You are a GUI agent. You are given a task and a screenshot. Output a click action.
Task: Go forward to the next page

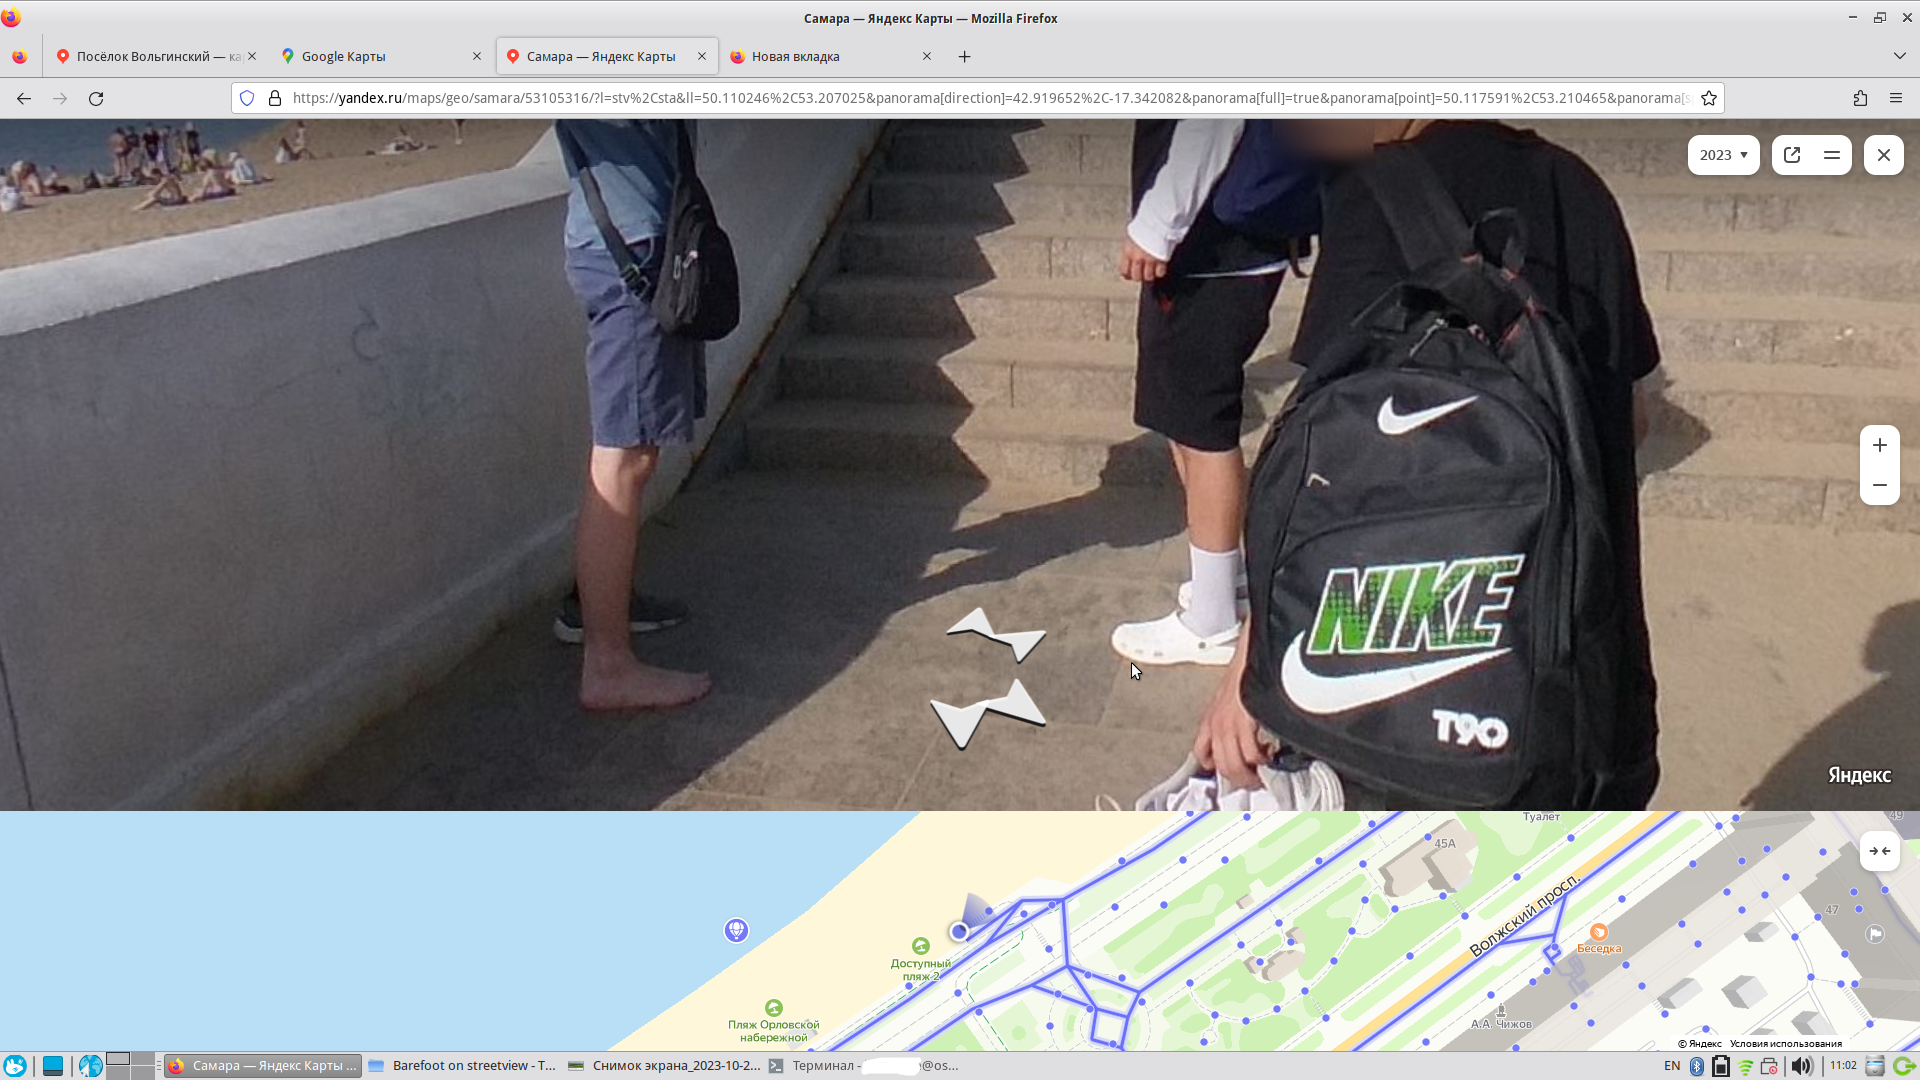tap(60, 98)
